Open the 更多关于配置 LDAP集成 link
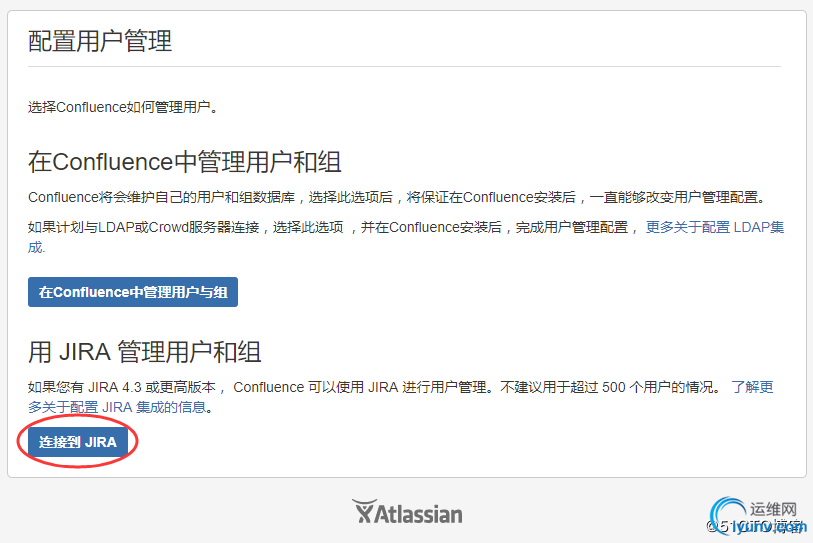 click(x=714, y=227)
